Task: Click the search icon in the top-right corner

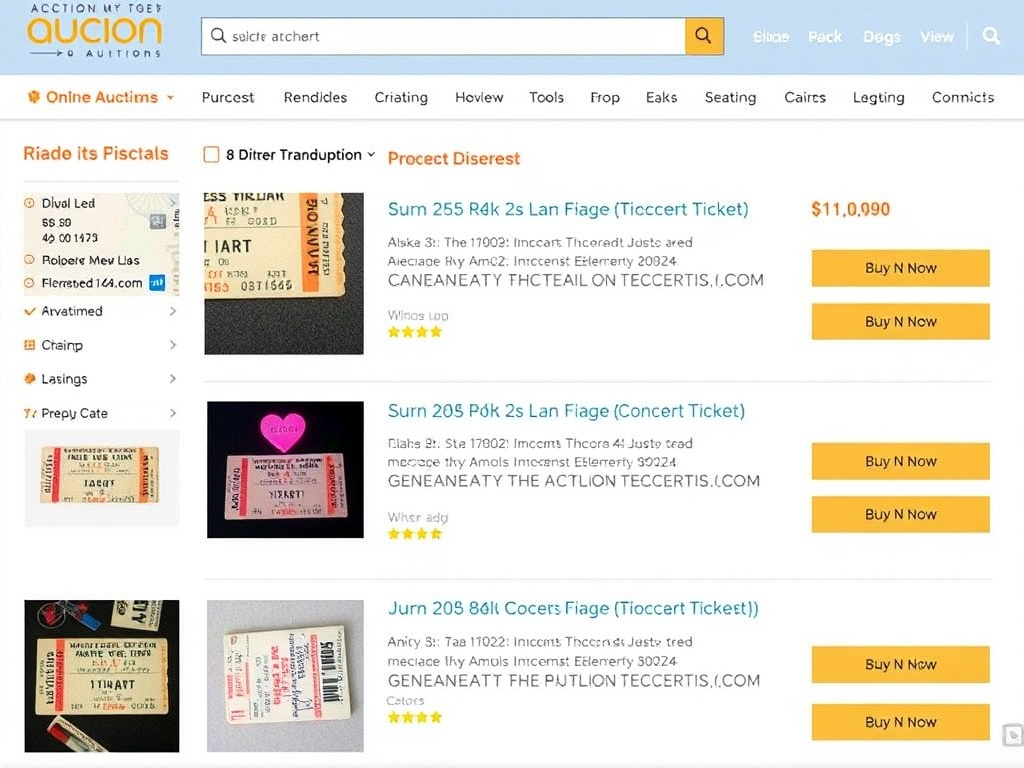Action: click(991, 36)
